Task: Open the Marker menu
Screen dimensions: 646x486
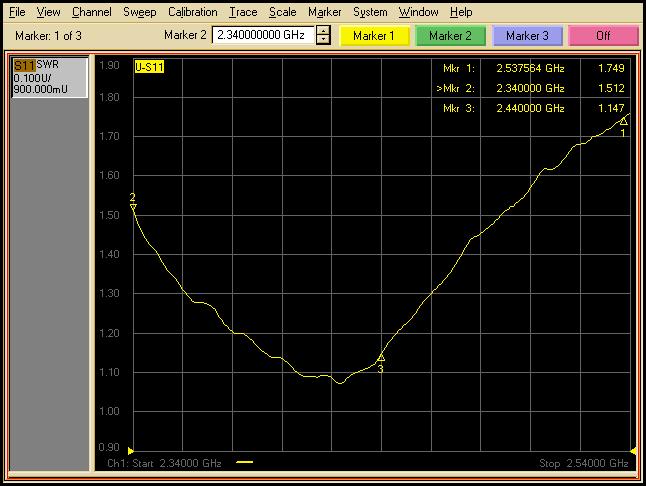Action: click(x=324, y=12)
